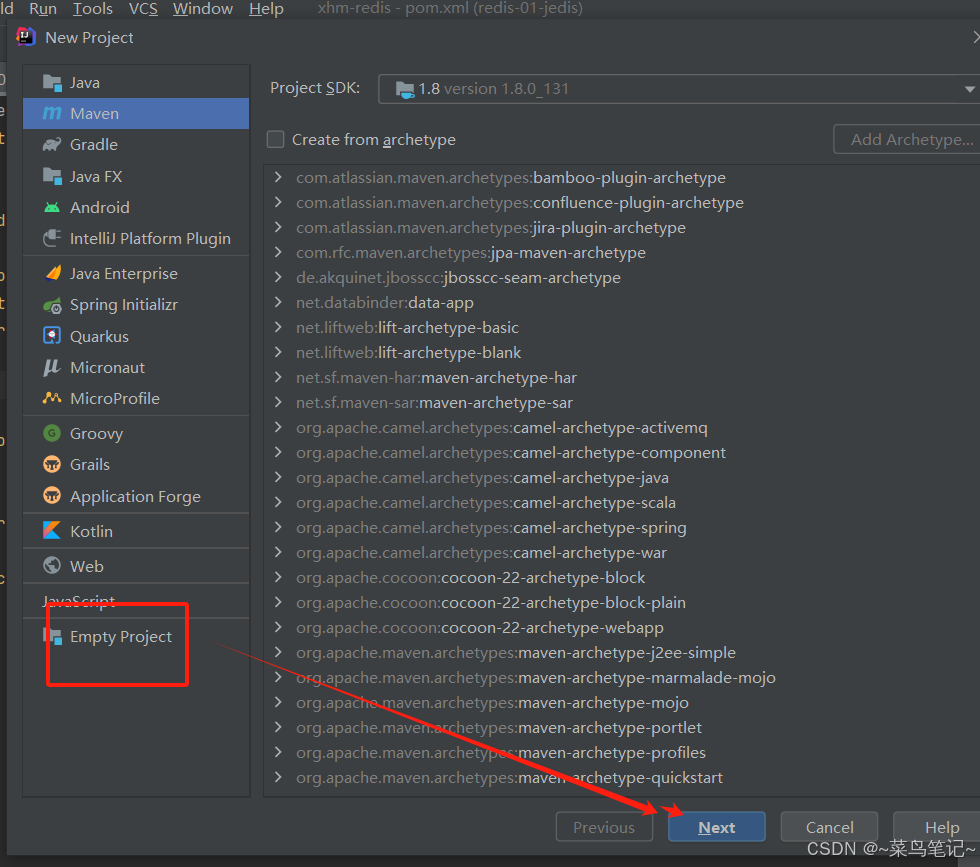Pick the Groovy green icon
This screenshot has width=980, height=867.
[x=52, y=433]
